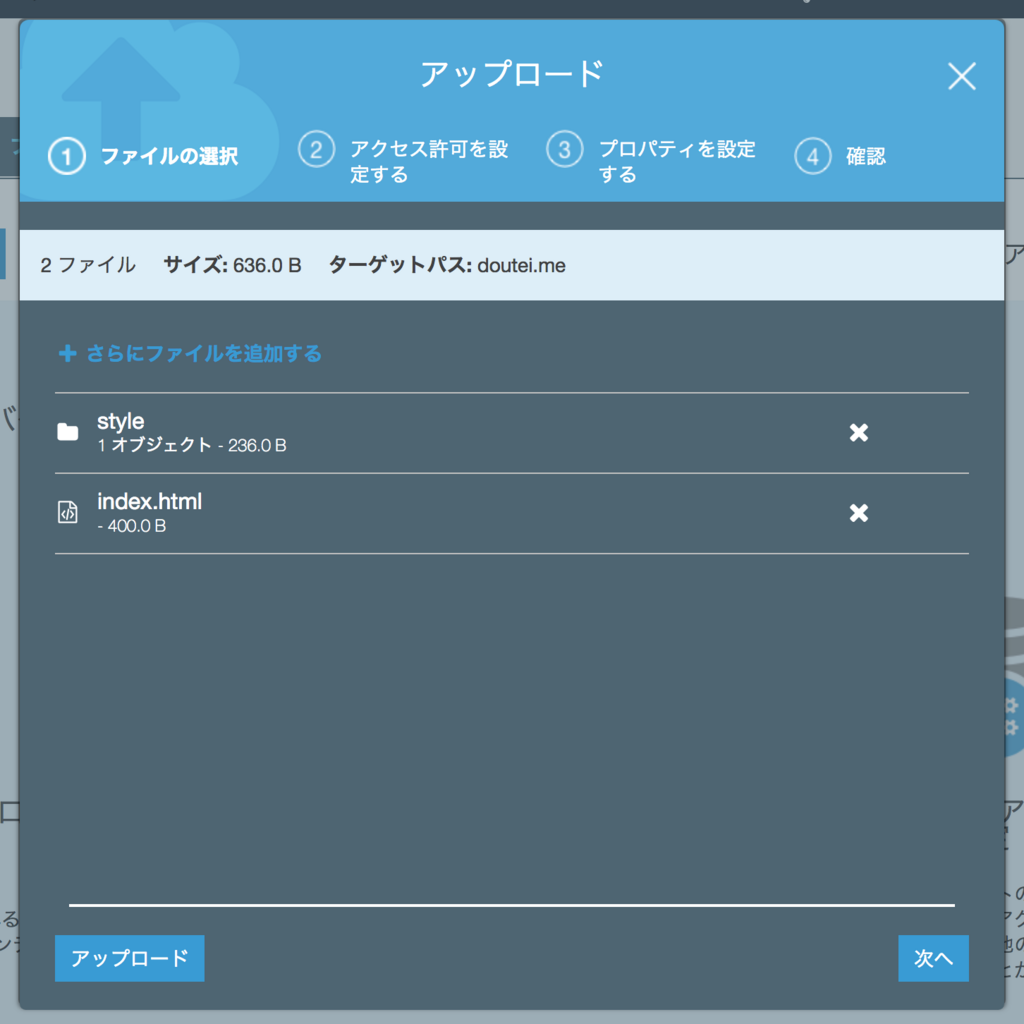Remove the style folder using its X icon
Viewport: 1024px width, 1024px height.
click(858, 432)
